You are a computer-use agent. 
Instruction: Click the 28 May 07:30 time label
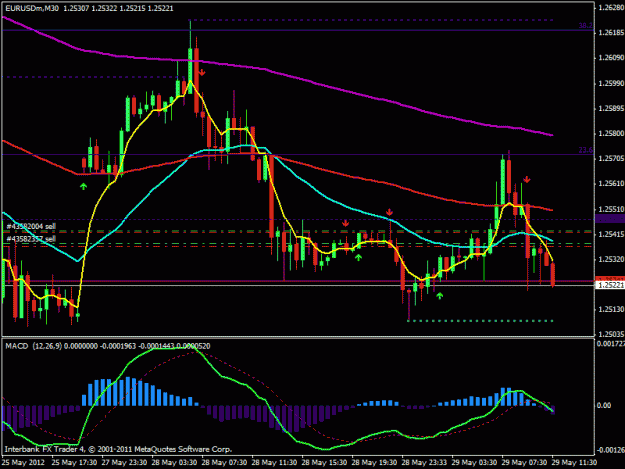click(x=224, y=462)
